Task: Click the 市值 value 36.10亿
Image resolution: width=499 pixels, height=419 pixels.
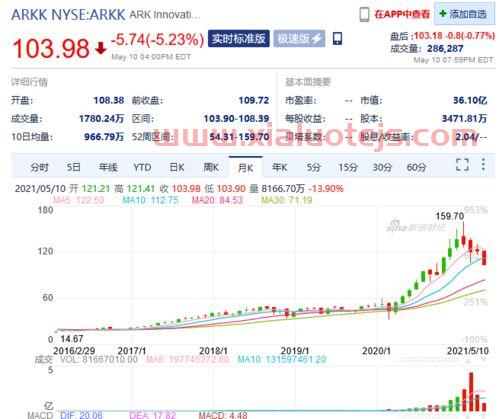Action: point(470,100)
